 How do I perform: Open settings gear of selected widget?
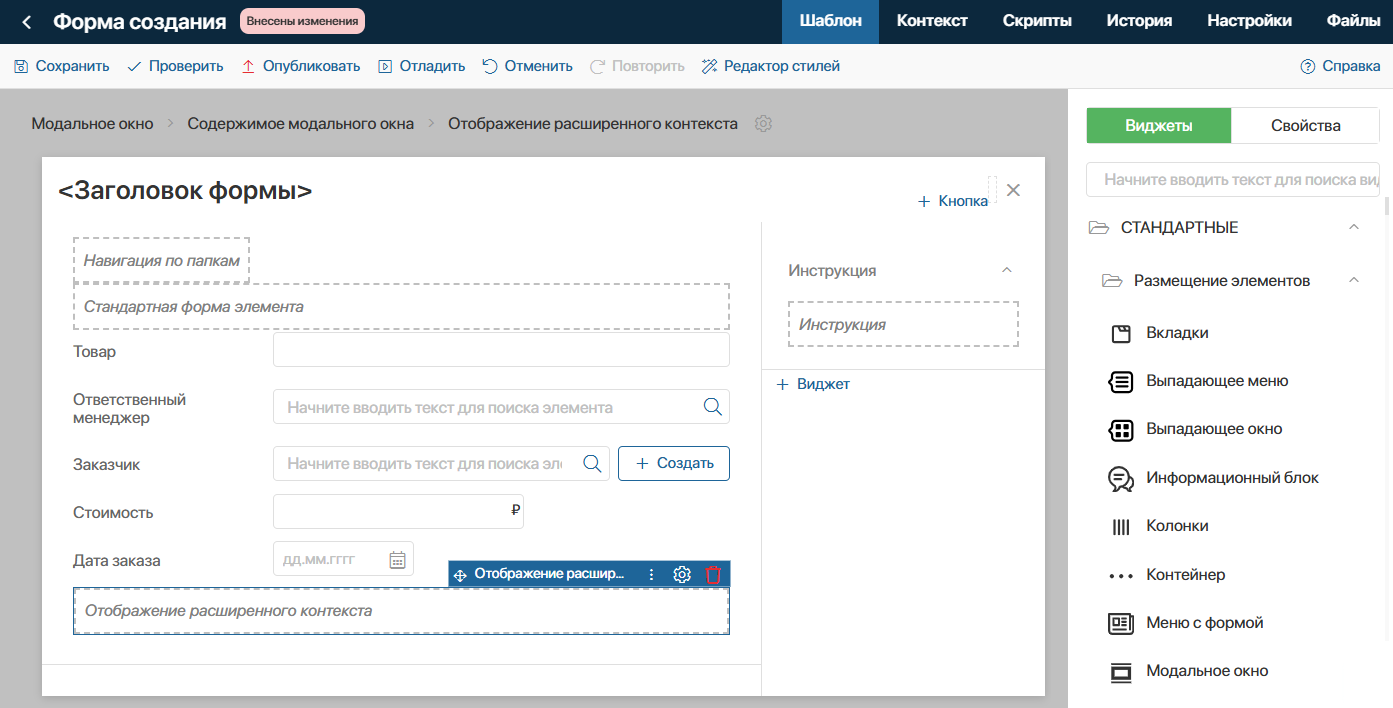[682, 574]
